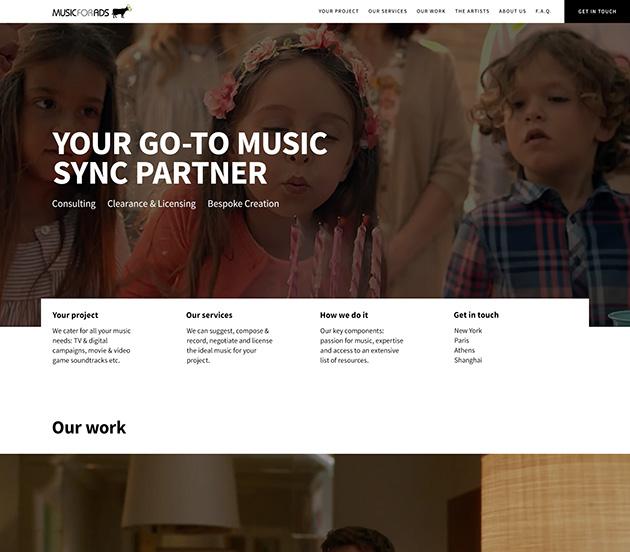Open The Artists navigation link
This screenshot has width=630, height=552.
click(x=472, y=11)
